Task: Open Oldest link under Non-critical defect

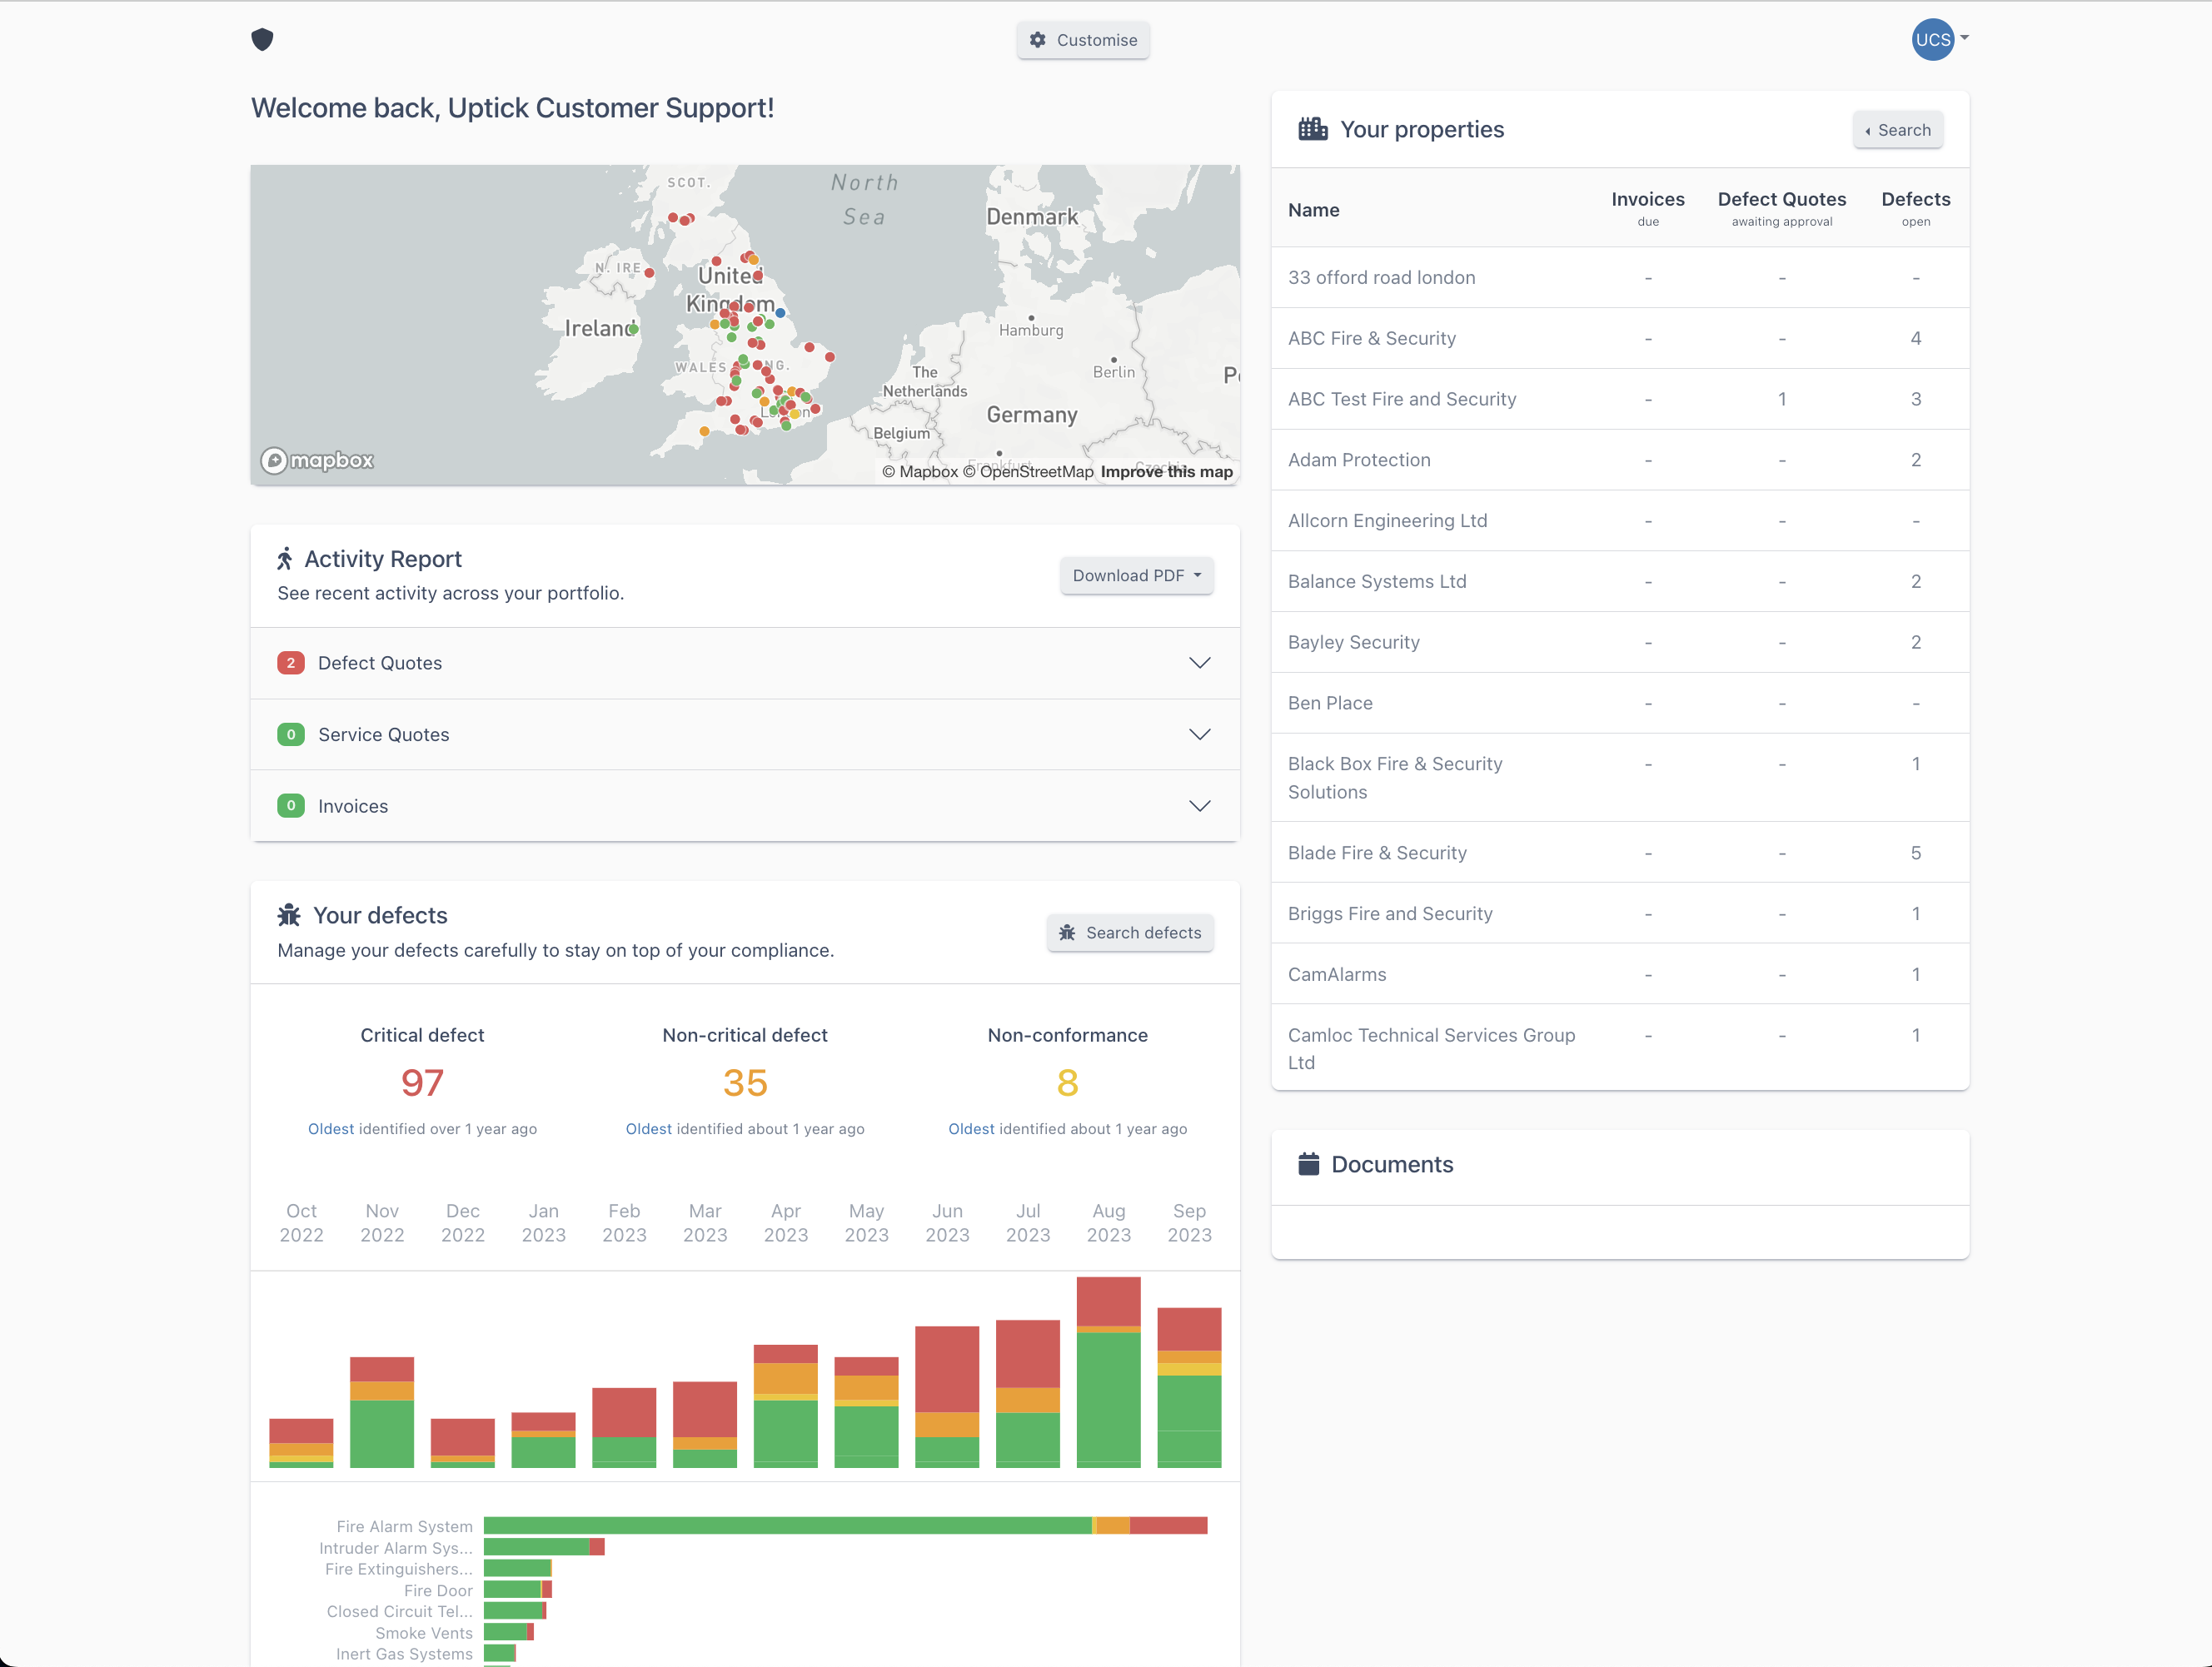Action: click(649, 1128)
